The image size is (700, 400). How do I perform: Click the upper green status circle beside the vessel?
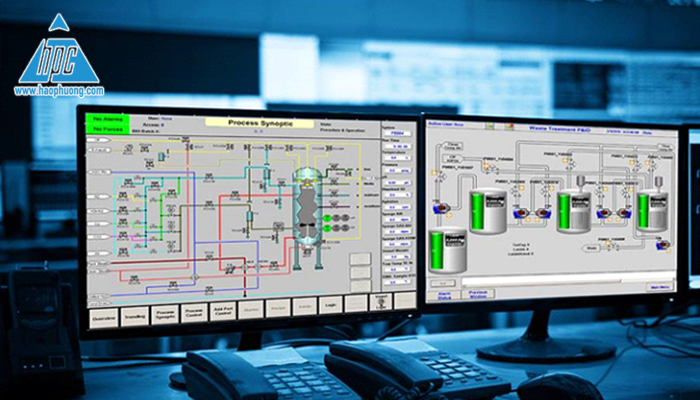point(327,218)
